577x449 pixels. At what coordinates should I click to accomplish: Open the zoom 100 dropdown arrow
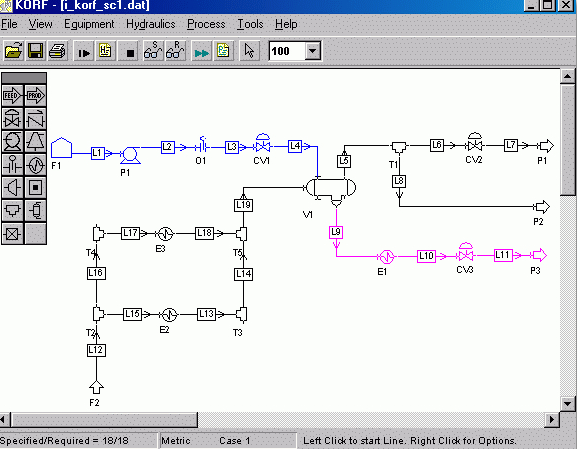click(312, 51)
